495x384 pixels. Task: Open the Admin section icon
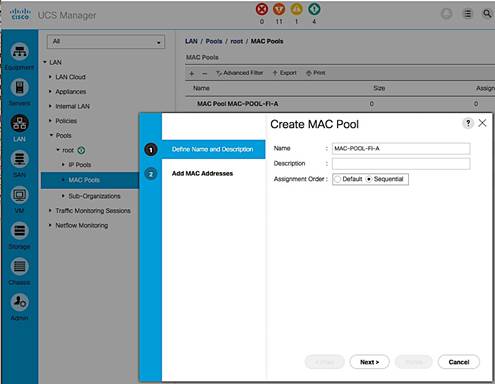click(20, 302)
